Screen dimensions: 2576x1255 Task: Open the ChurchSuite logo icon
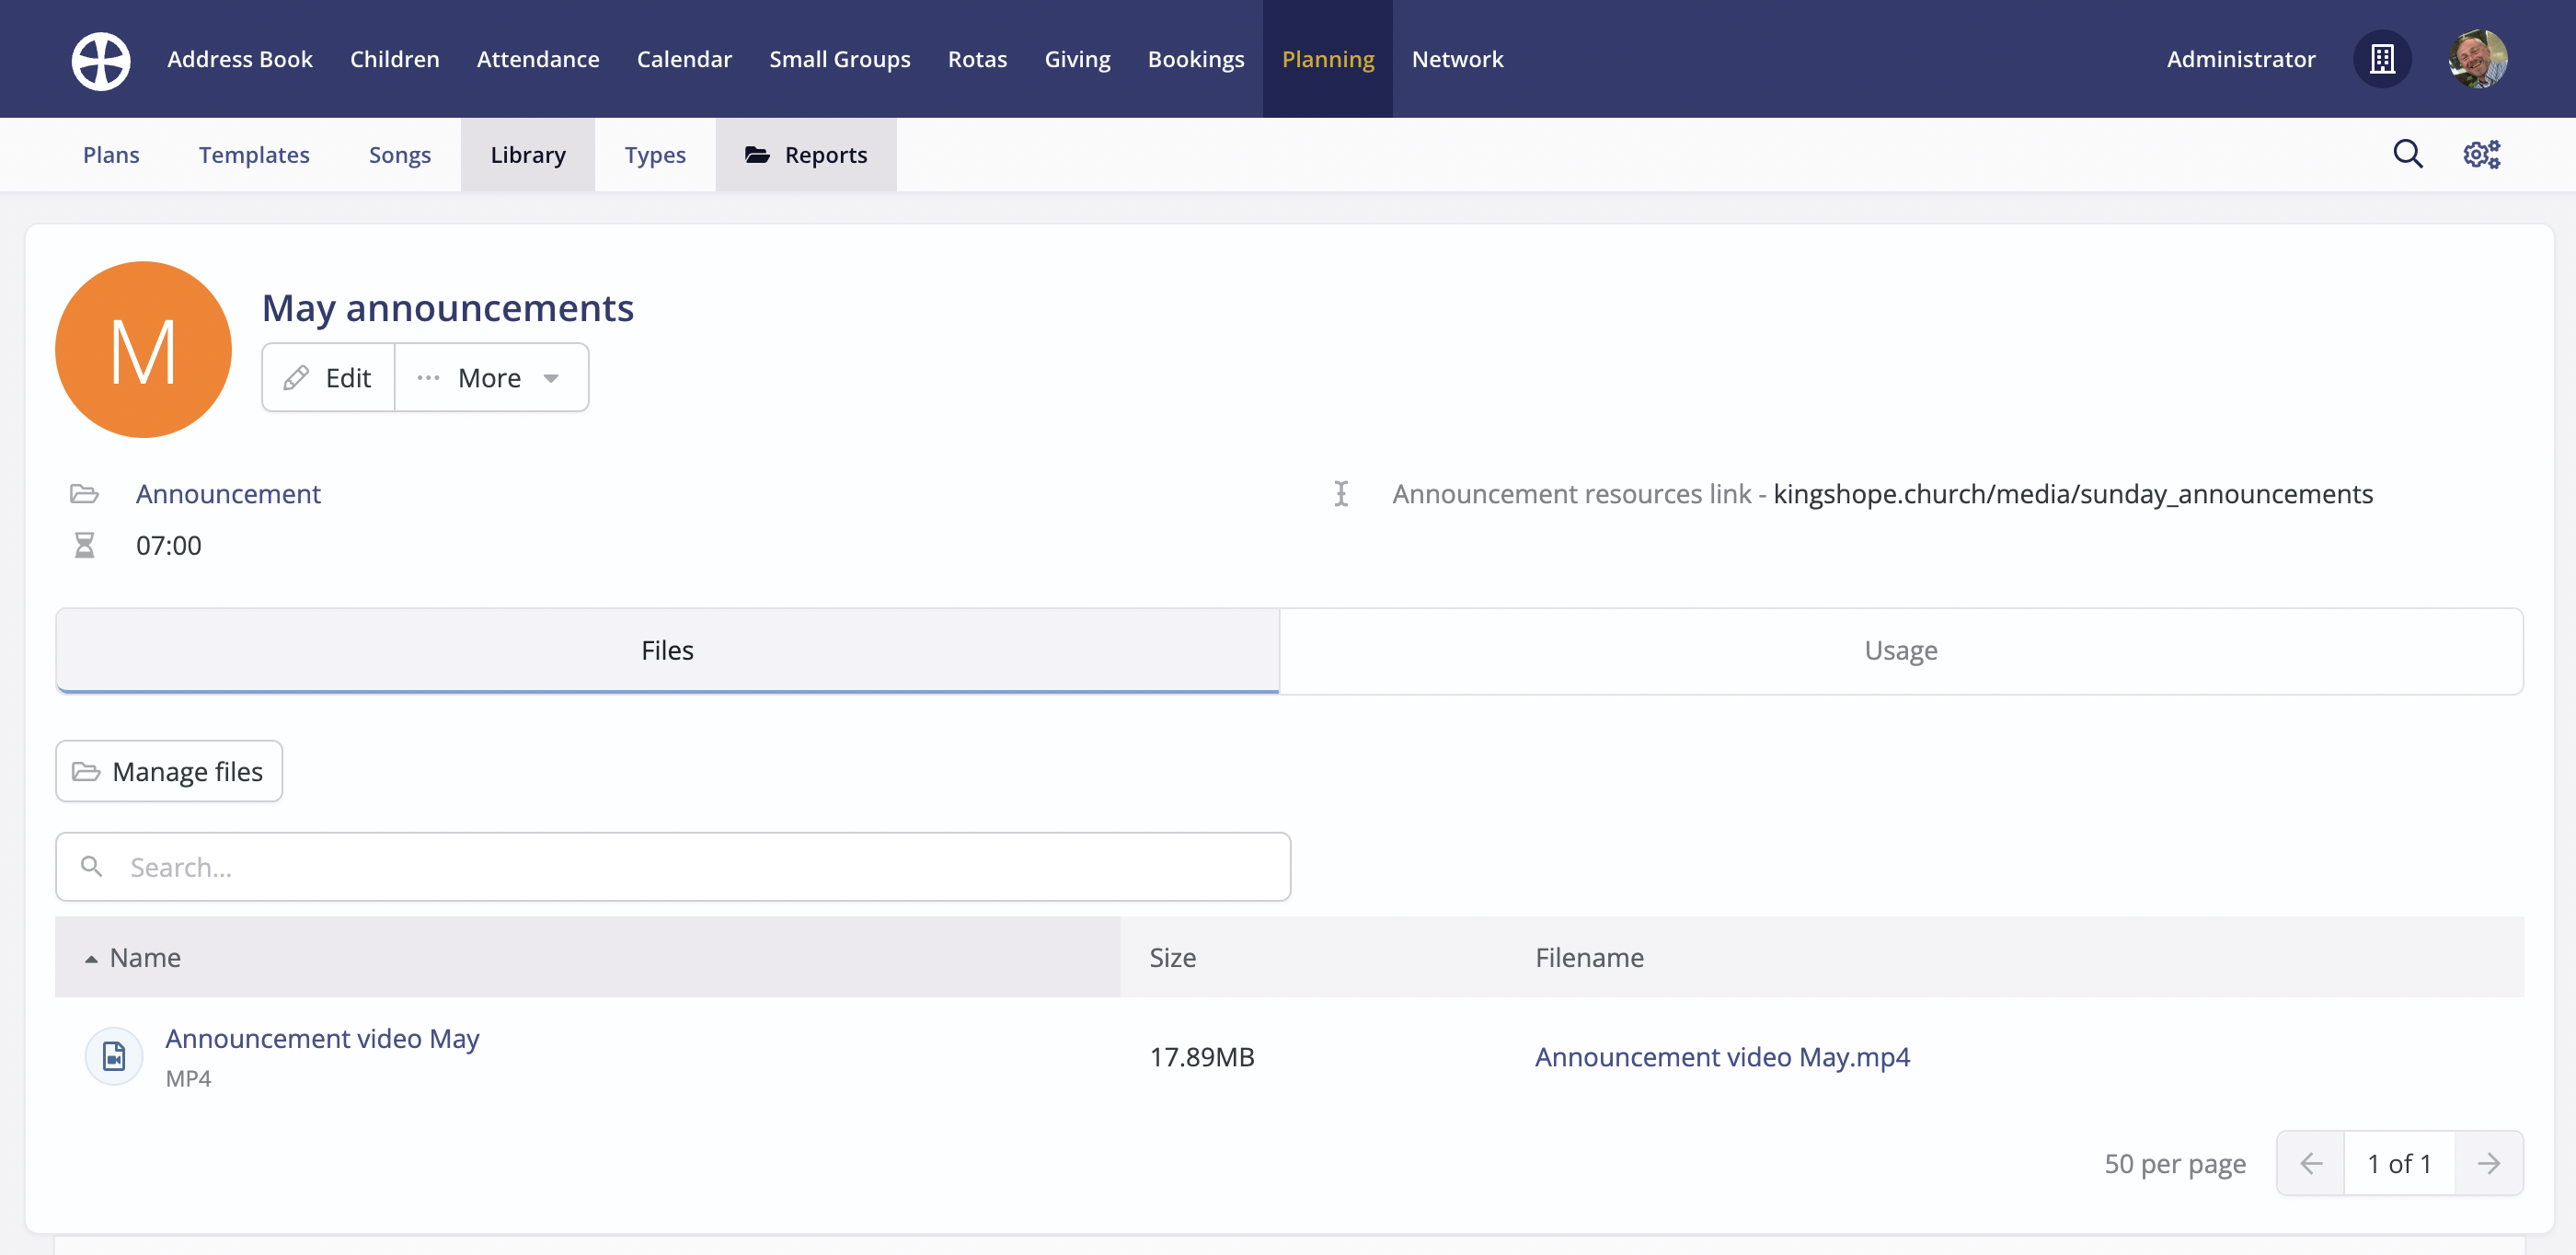(100, 59)
